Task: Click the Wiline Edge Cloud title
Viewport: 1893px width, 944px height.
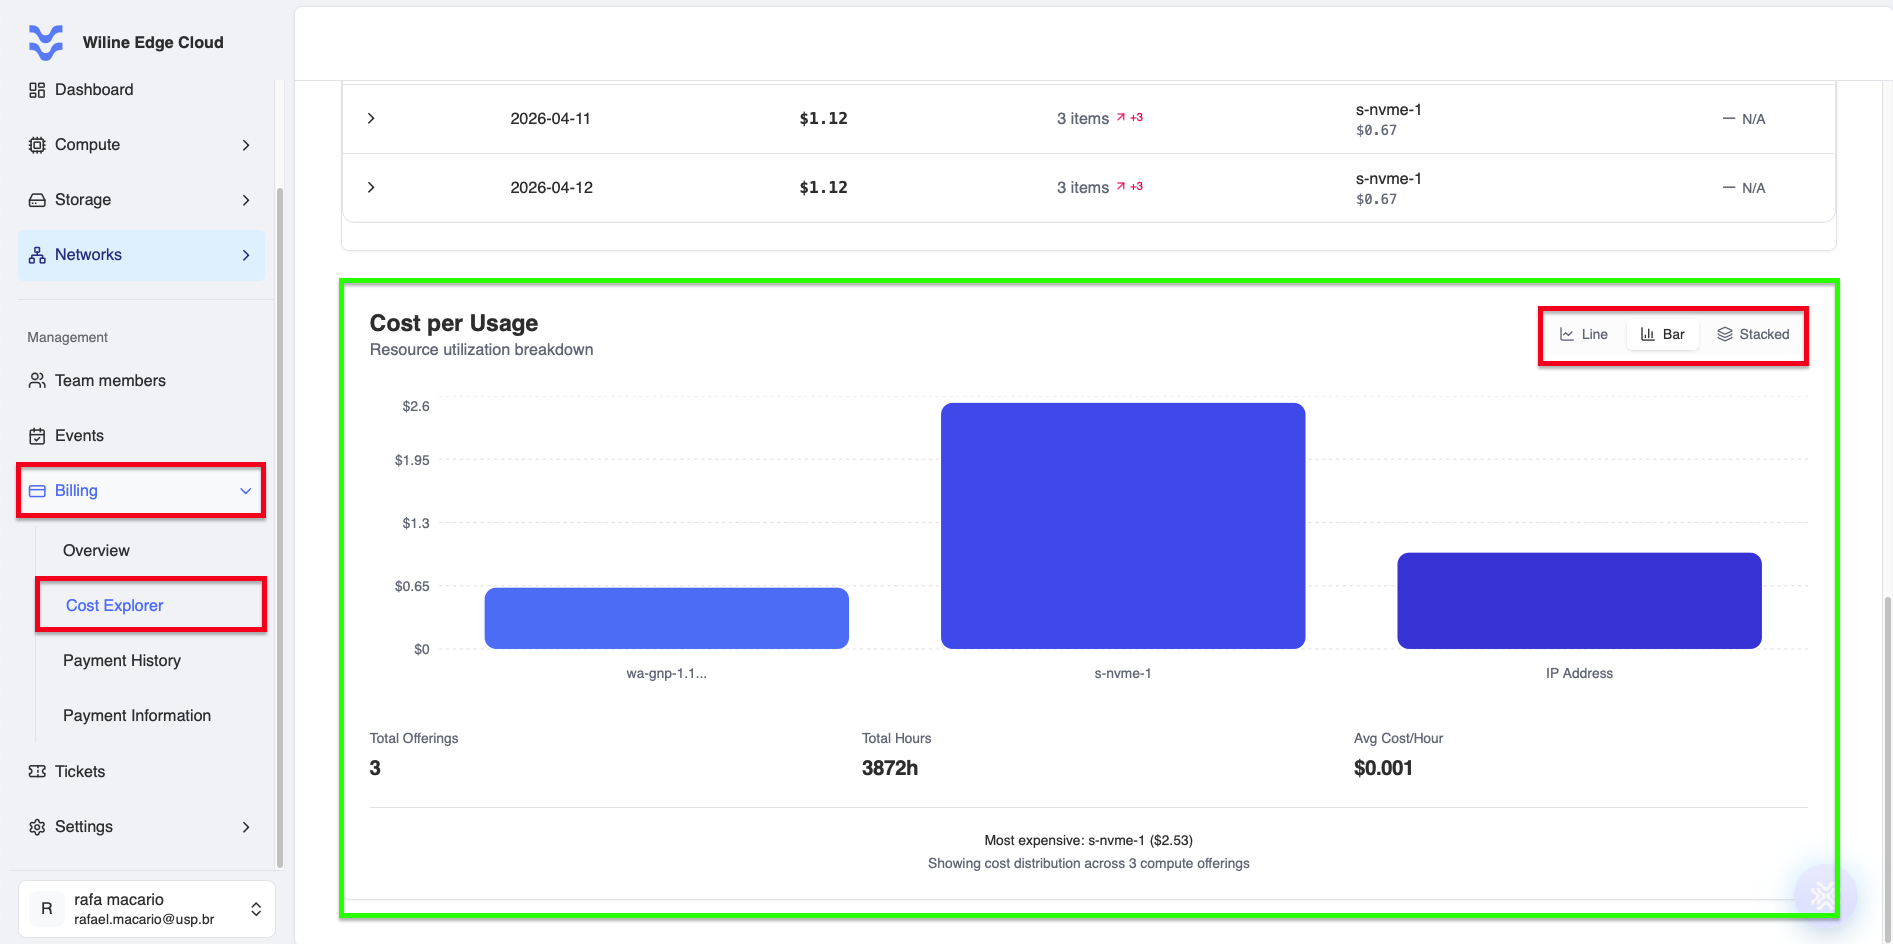Action: [x=153, y=42]
